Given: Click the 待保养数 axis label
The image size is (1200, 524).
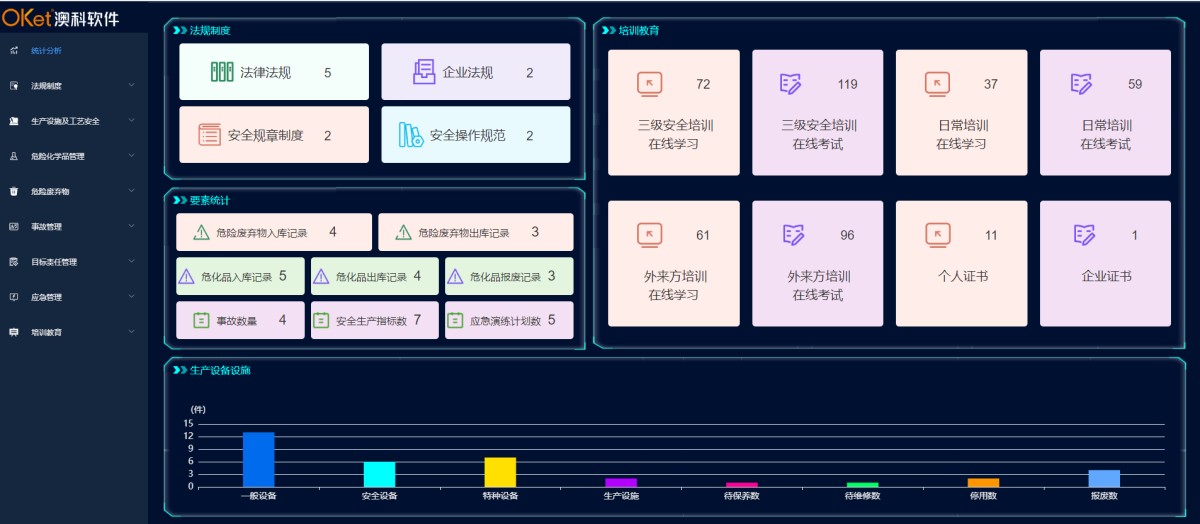Looking at the screenshot, I should point(742,496).
